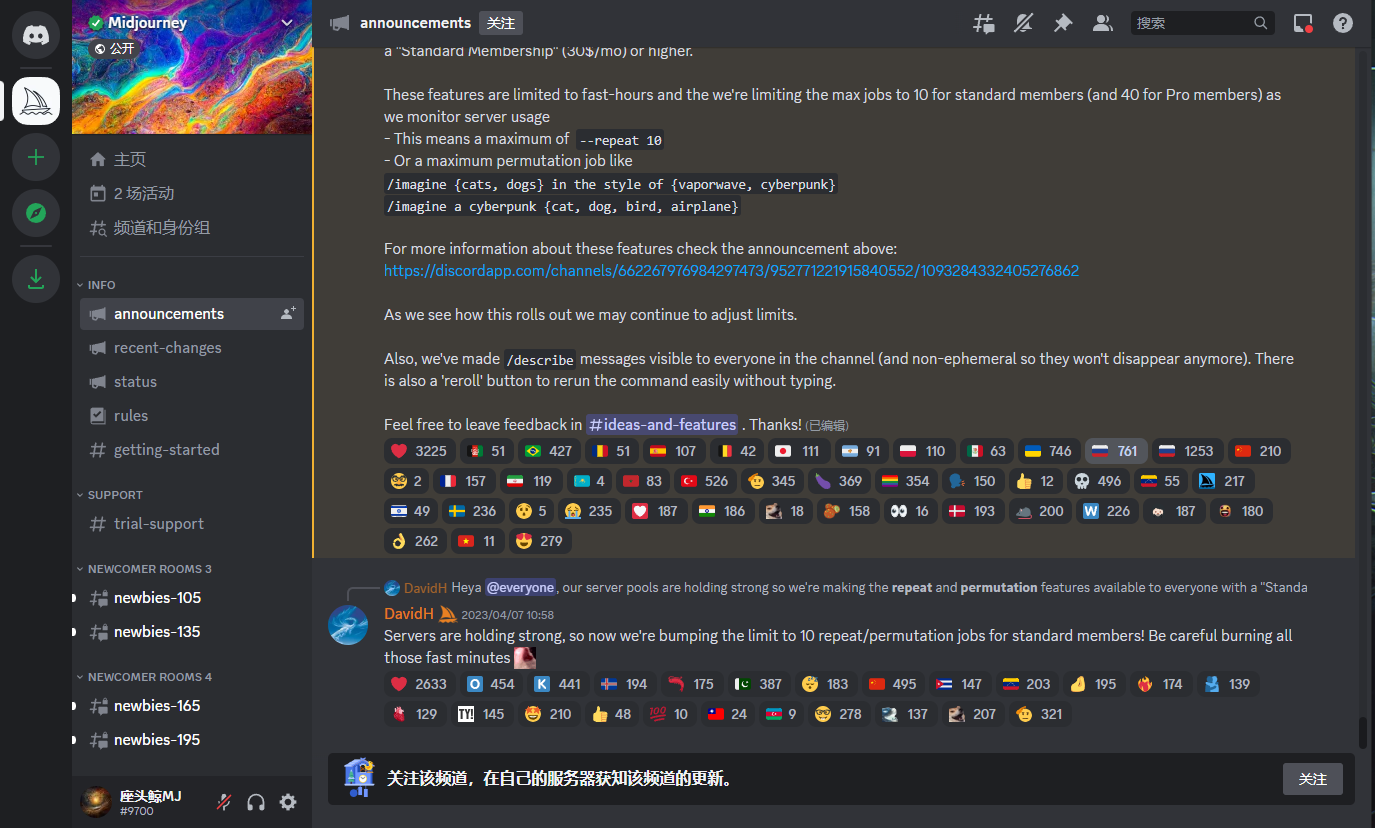This screenshot has height=828, width=1375.
Task: Collapse the NEWCOMER ROOMS 4 category
Action: 144,677
